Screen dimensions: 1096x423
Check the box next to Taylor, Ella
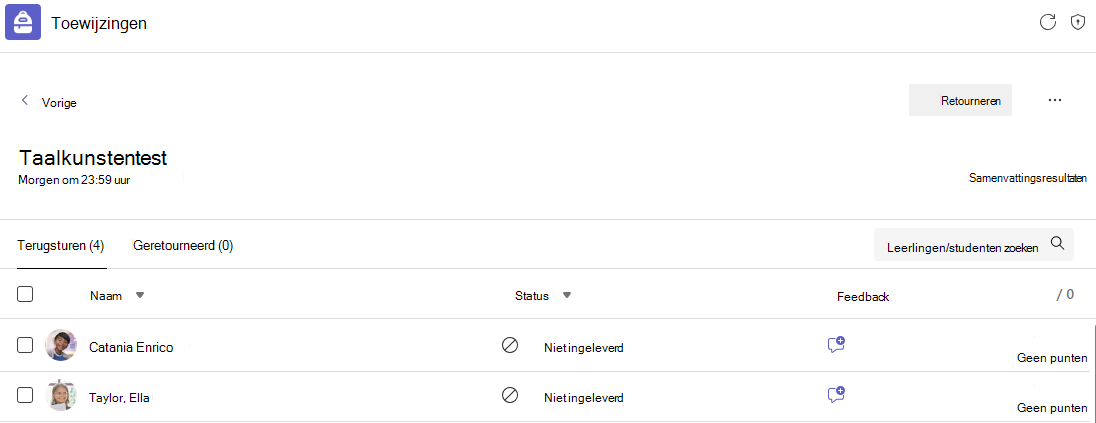click(25, 395)
